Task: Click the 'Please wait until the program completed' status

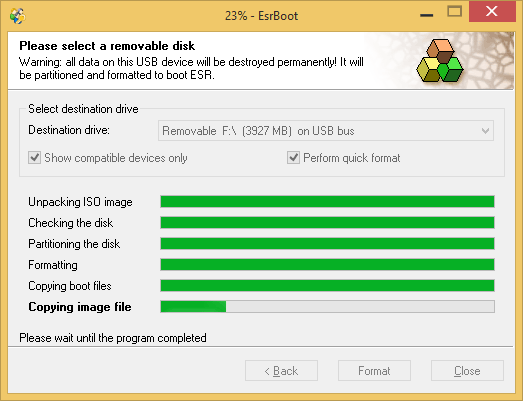Action: click(x=113, y=338)
